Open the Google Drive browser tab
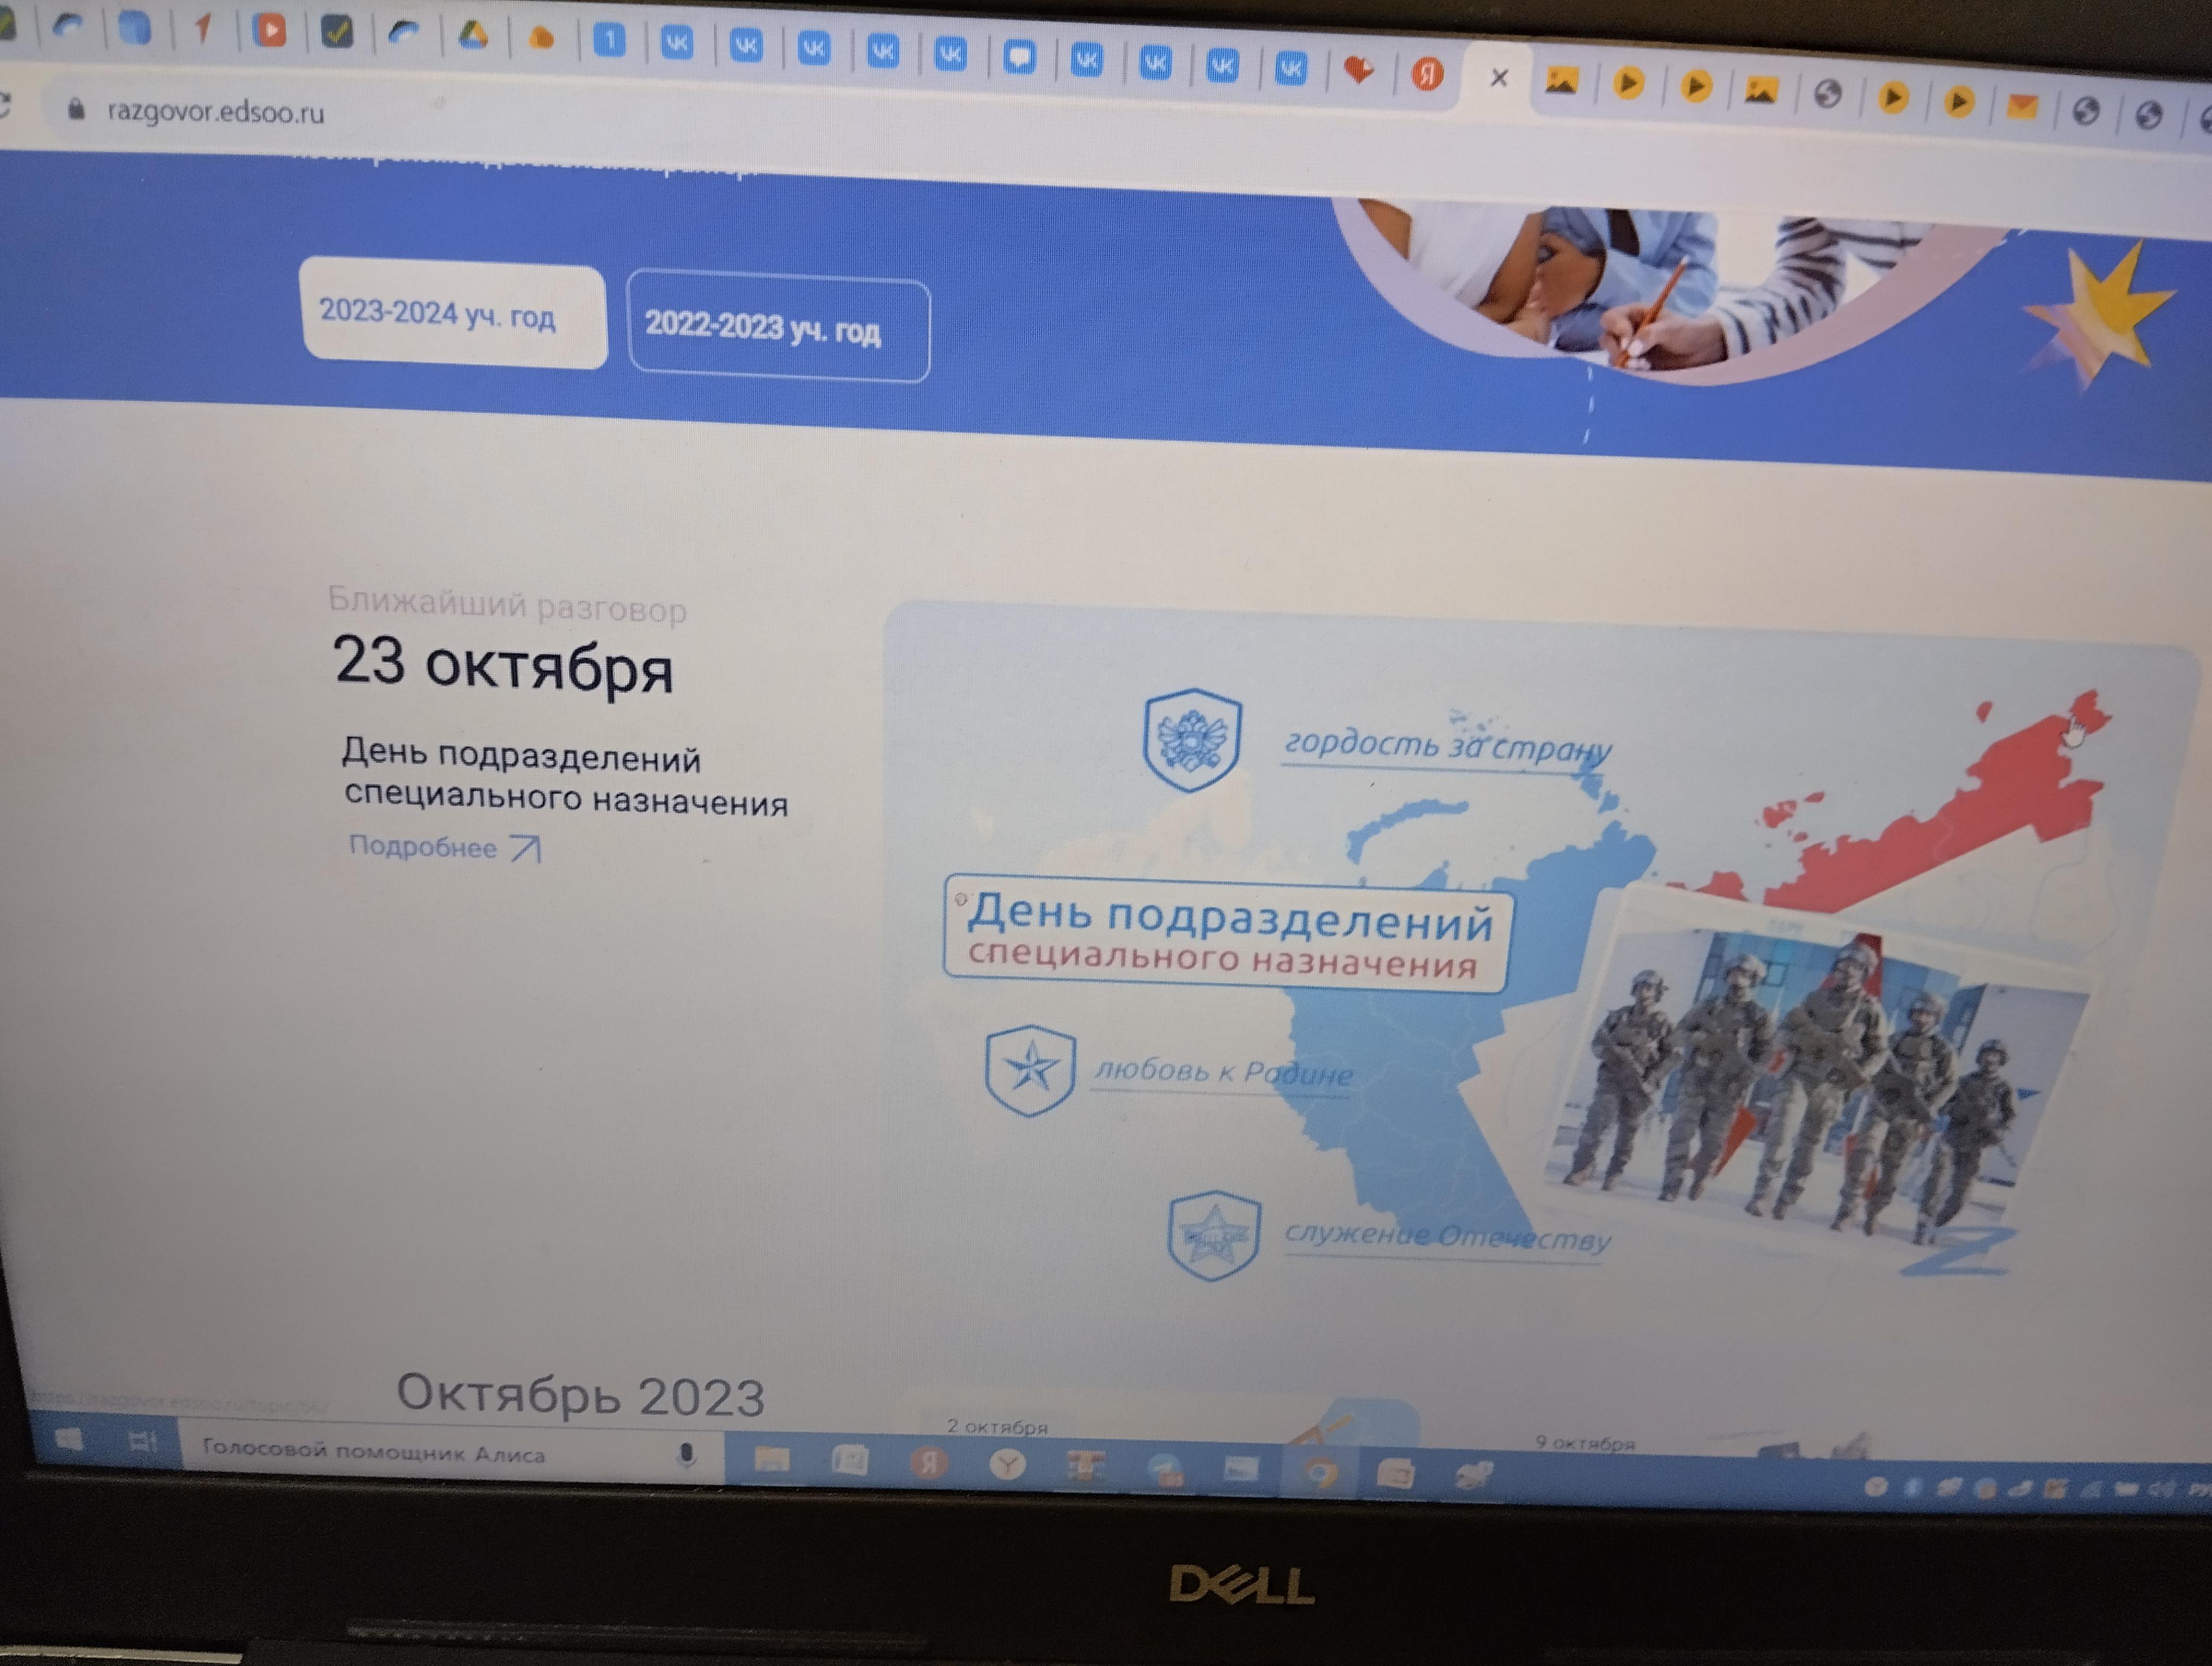This screenshot has height=1666, width=2212. click(473, 36)
